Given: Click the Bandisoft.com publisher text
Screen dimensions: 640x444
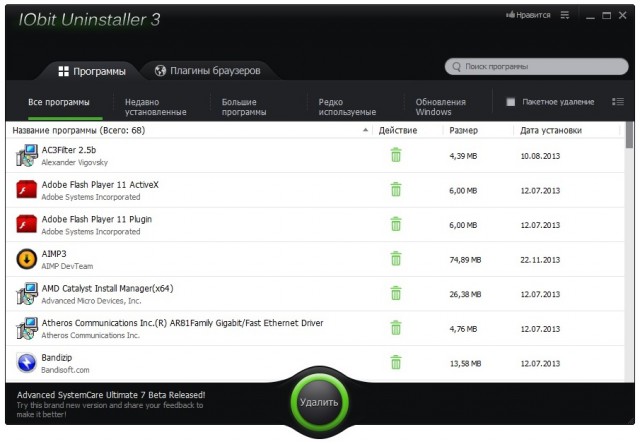Looking at the screenshot, I should tap(65, 370).
